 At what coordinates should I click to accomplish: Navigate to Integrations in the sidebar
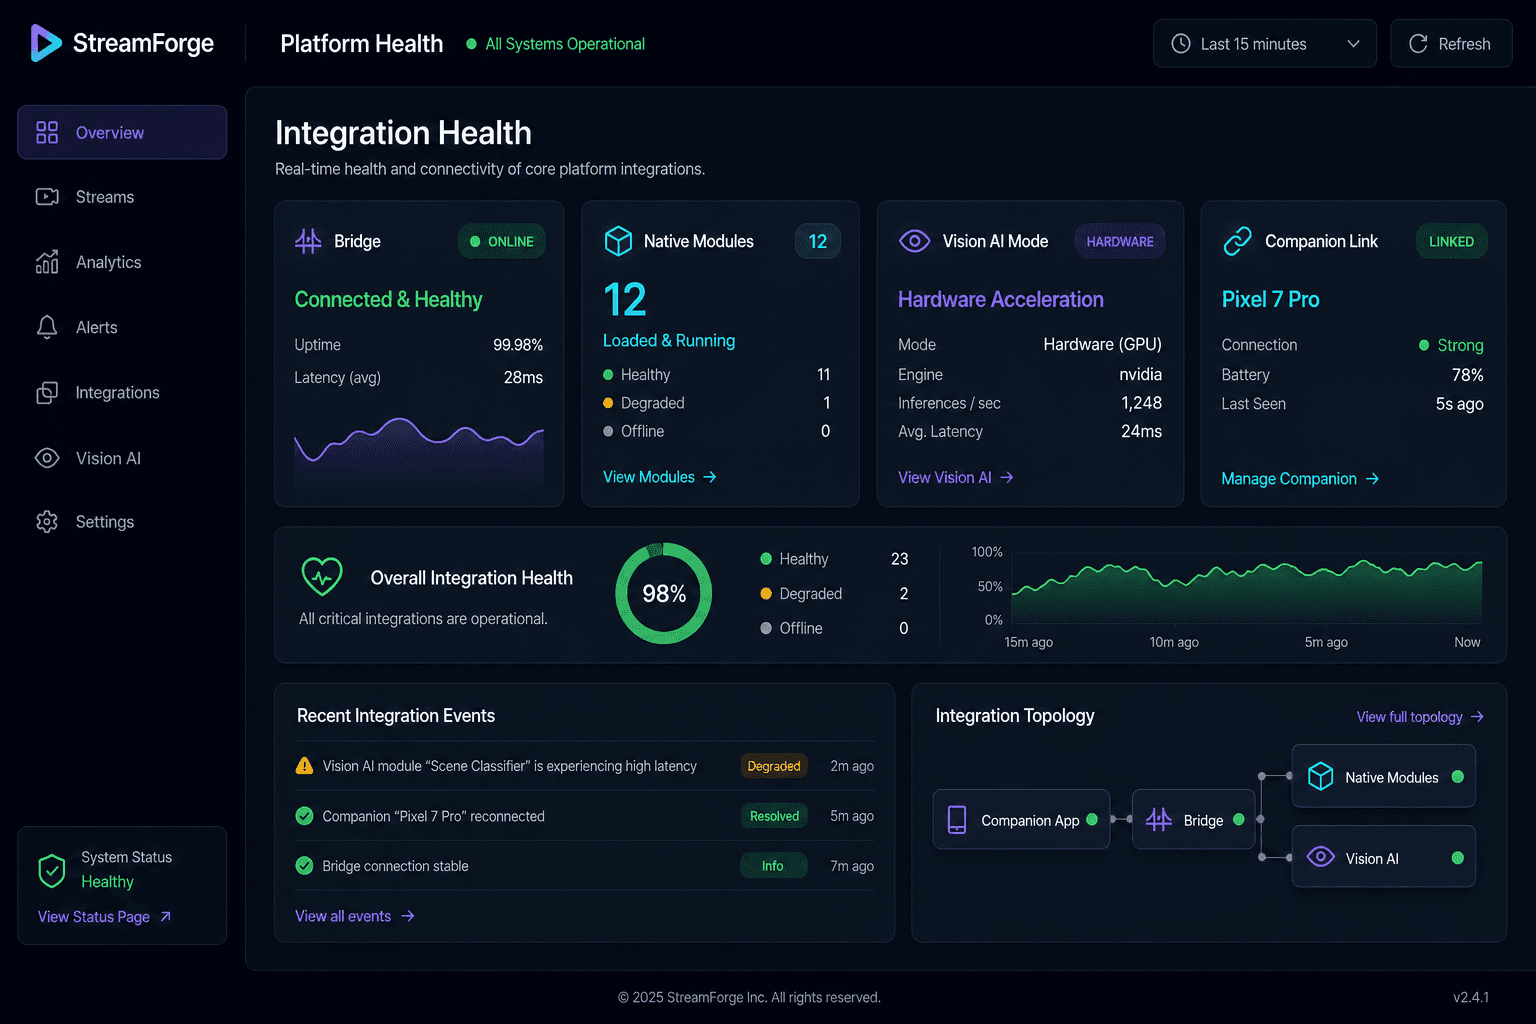coord(122,393)
